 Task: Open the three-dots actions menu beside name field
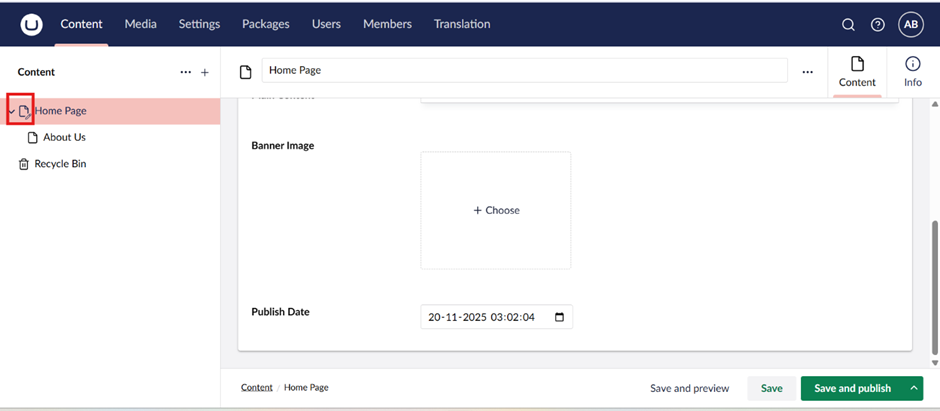click(808, 72)
